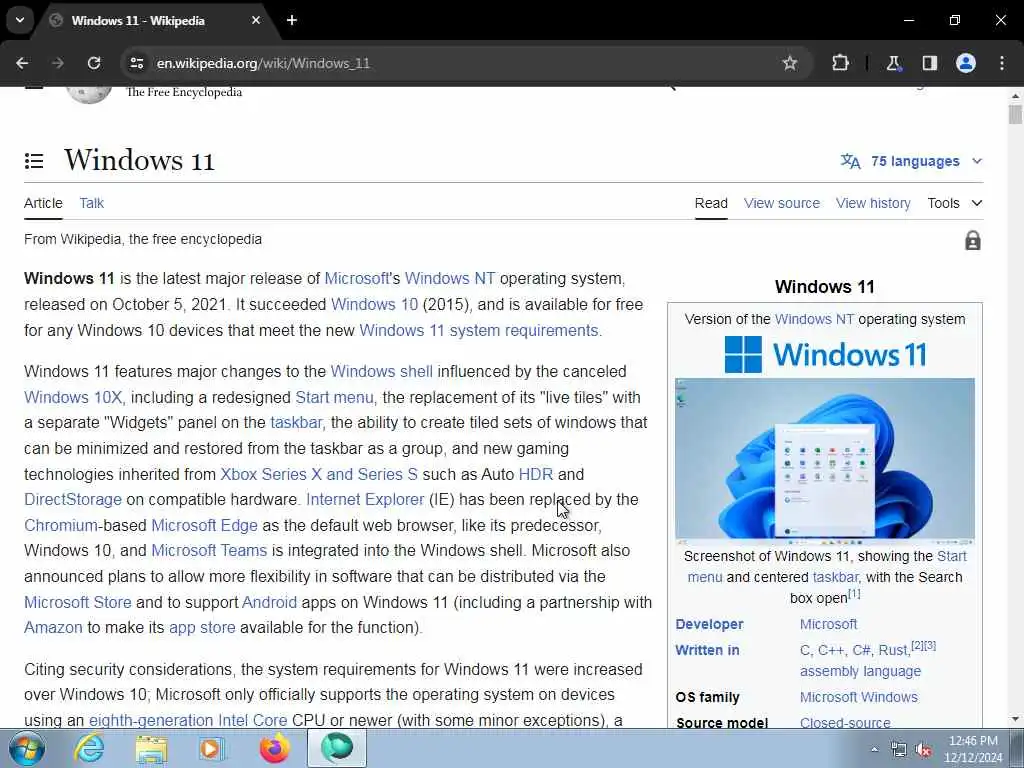Viewport: 1024px width, 768px height.
Task: Bookmark this page with the star icon
Action: coord(790,63)
